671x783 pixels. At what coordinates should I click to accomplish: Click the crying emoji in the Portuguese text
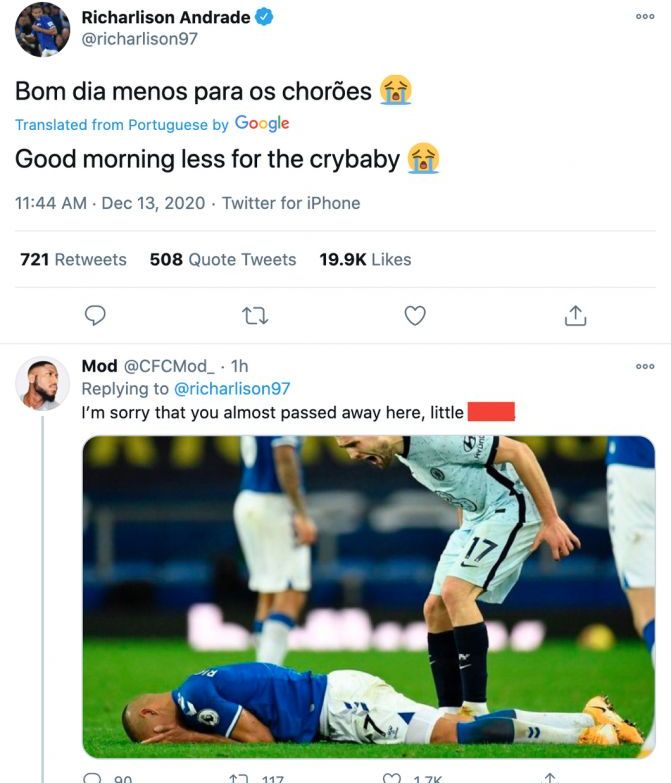396,91
